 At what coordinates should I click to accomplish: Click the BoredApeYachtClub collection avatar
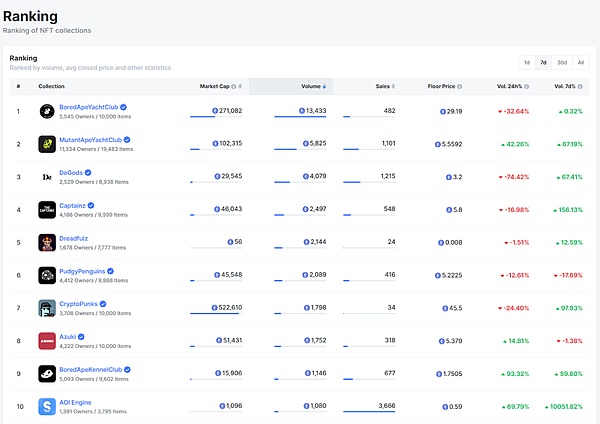click(x=47, y=110)
